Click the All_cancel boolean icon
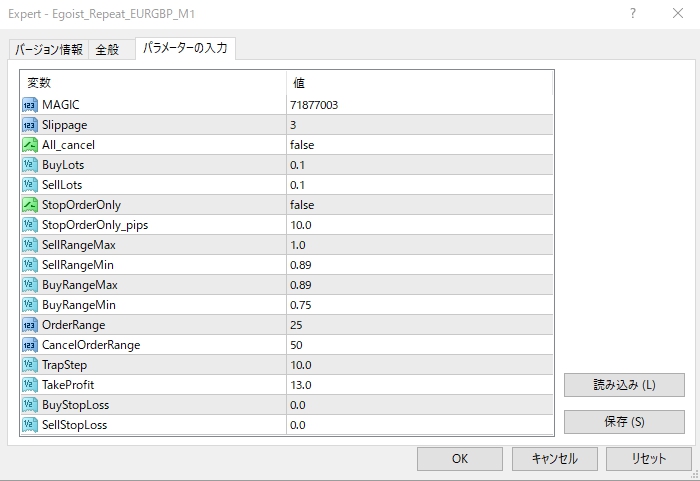The width and height of the screenshot is (700, 481). (x=29, y=145)
